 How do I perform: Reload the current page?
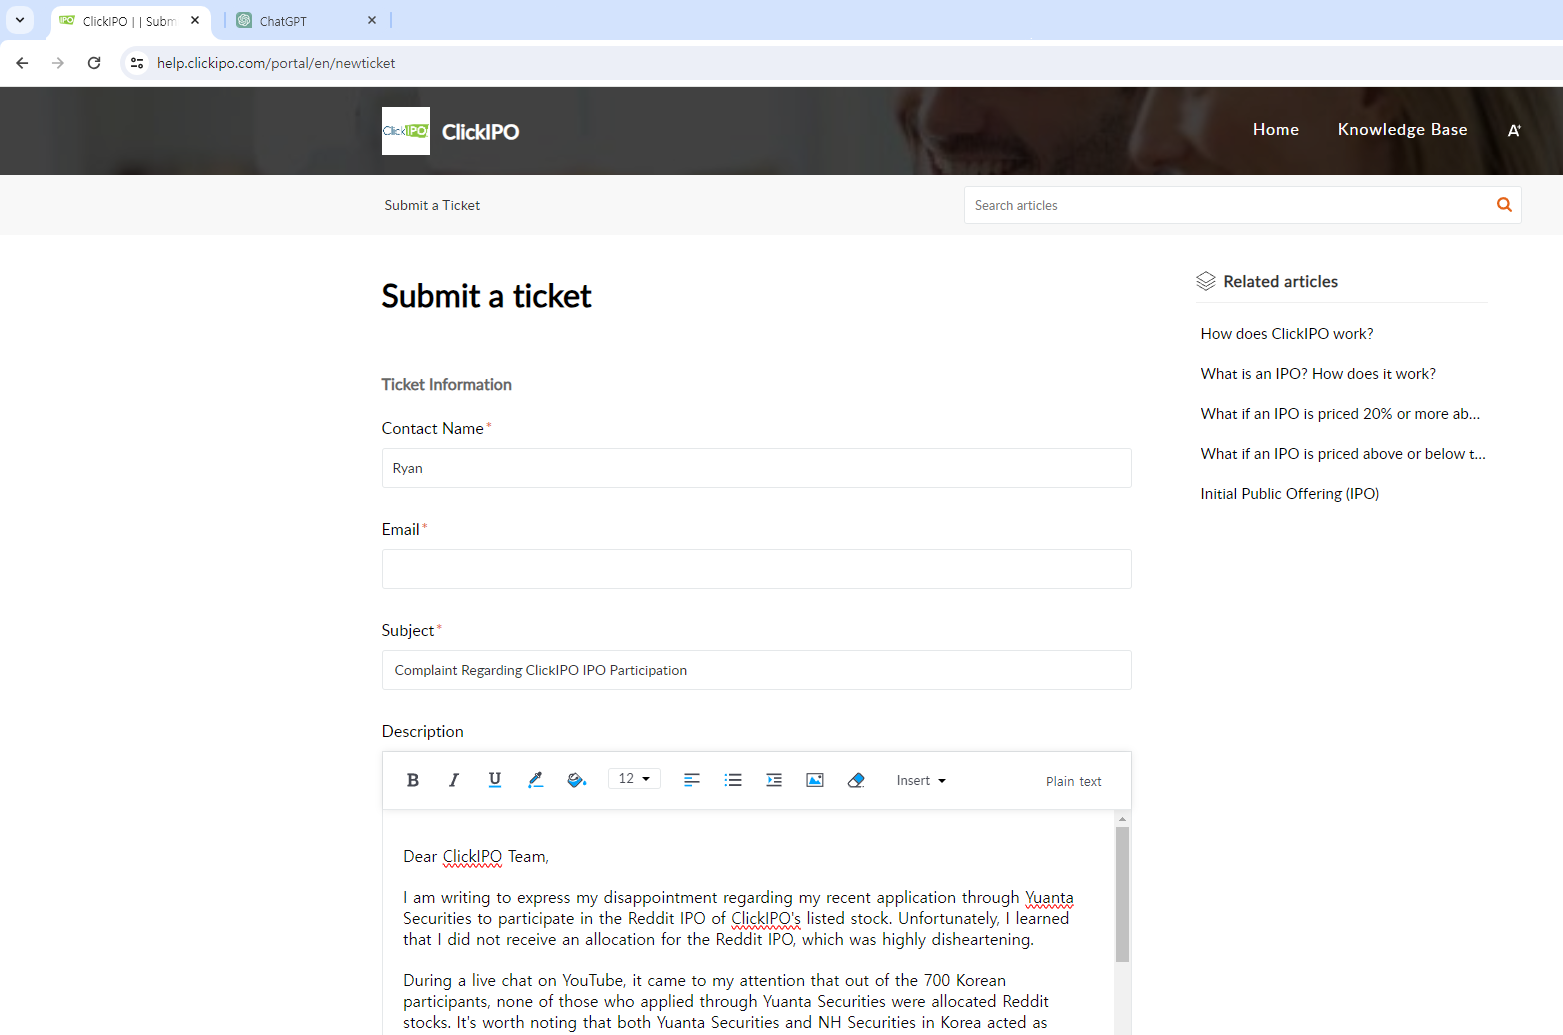click(x=94, y=63)
